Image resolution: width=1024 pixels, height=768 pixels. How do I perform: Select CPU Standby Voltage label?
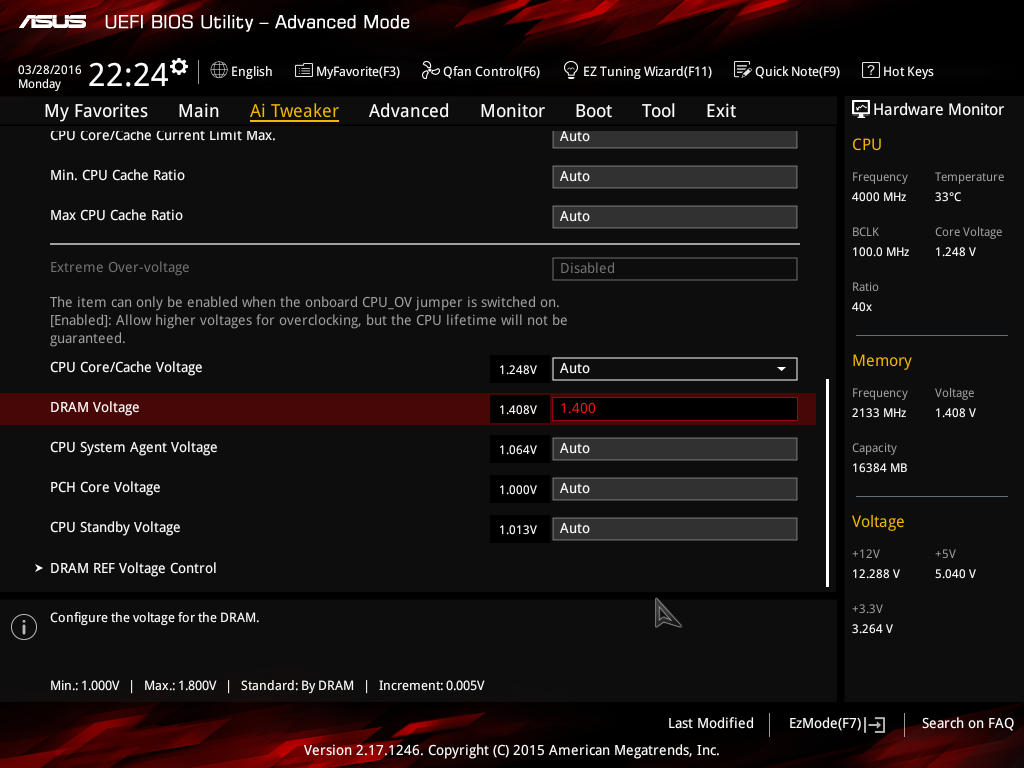(x=115, y=527)
